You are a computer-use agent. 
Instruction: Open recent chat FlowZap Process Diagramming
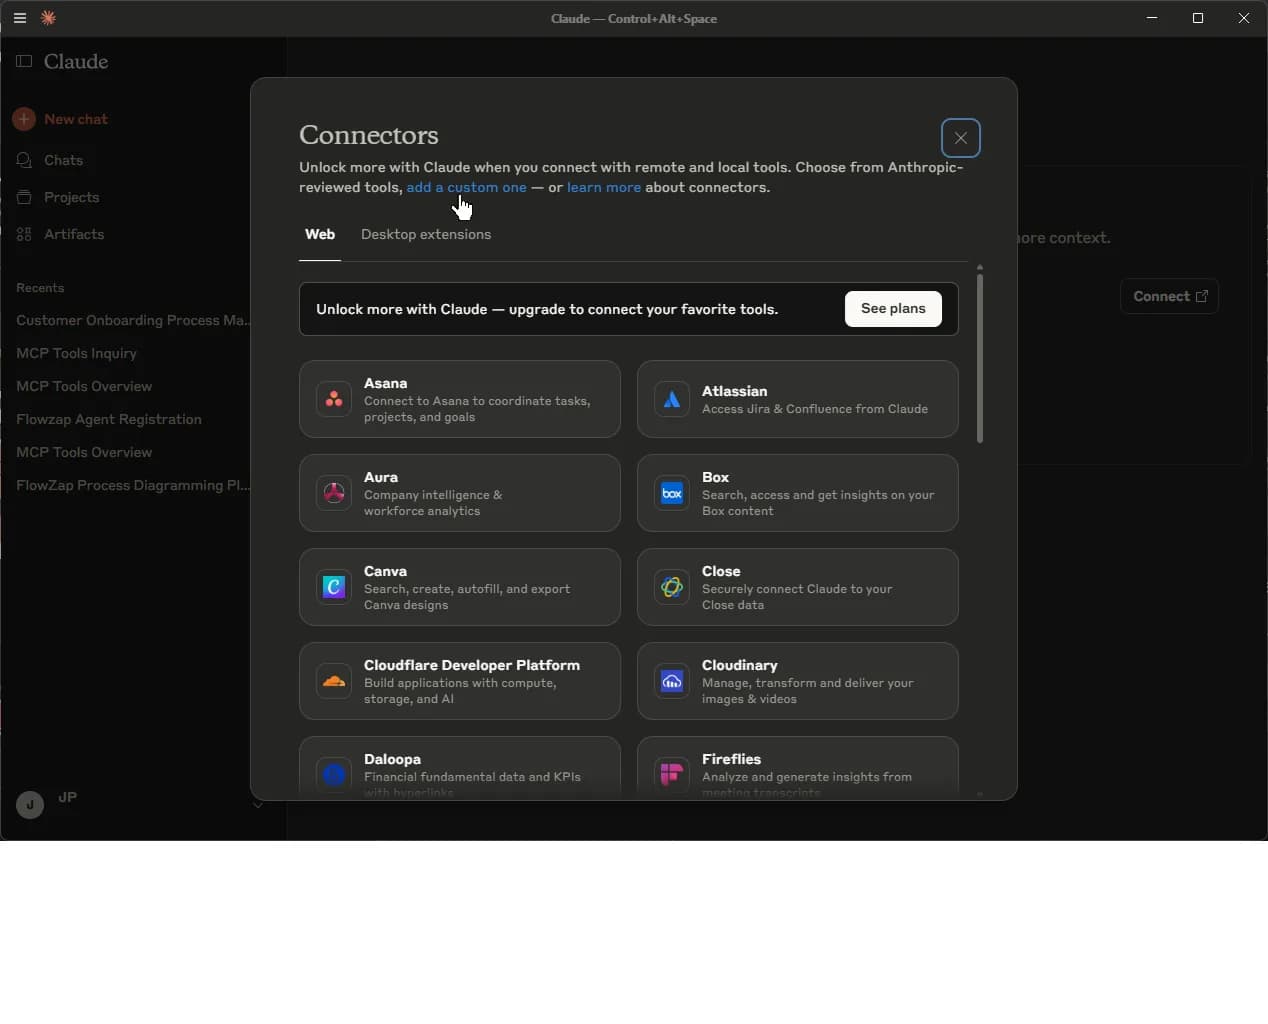click(x=133, y=485)
